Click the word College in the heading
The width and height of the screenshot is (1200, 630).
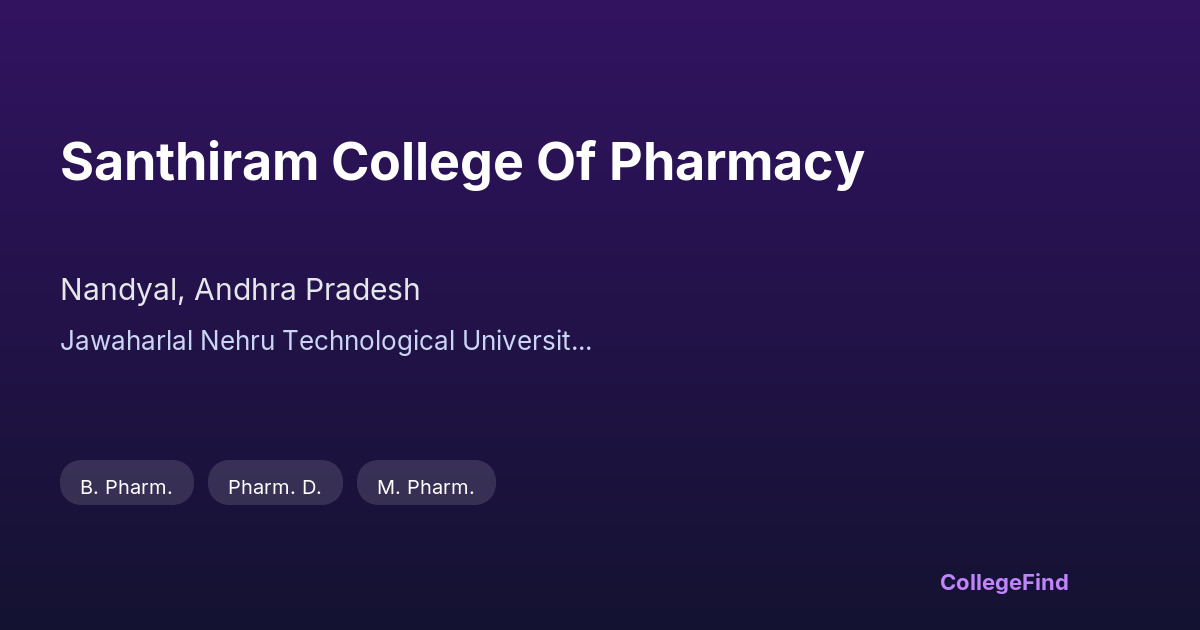click(x=427, y=162)
